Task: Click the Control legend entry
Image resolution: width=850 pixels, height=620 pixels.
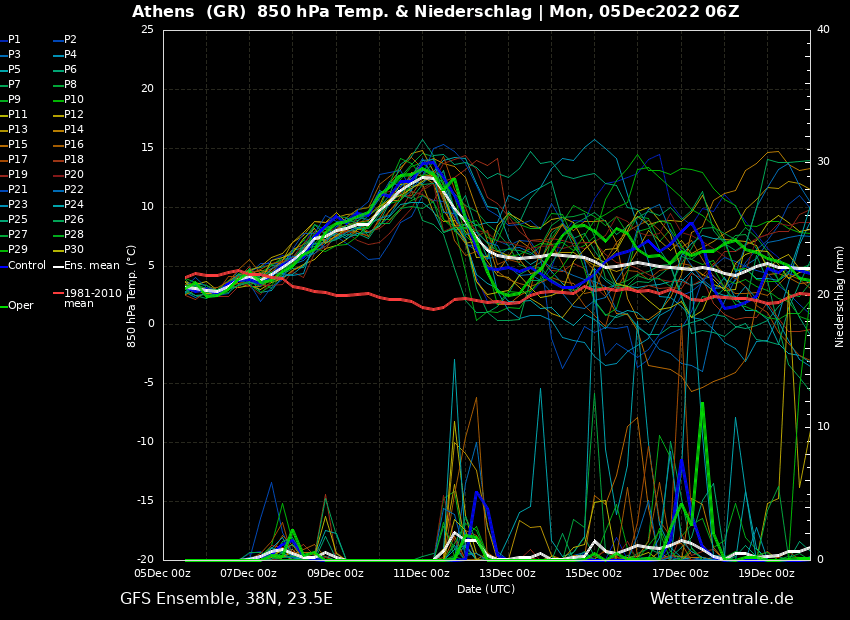Action: click(27, 266)
